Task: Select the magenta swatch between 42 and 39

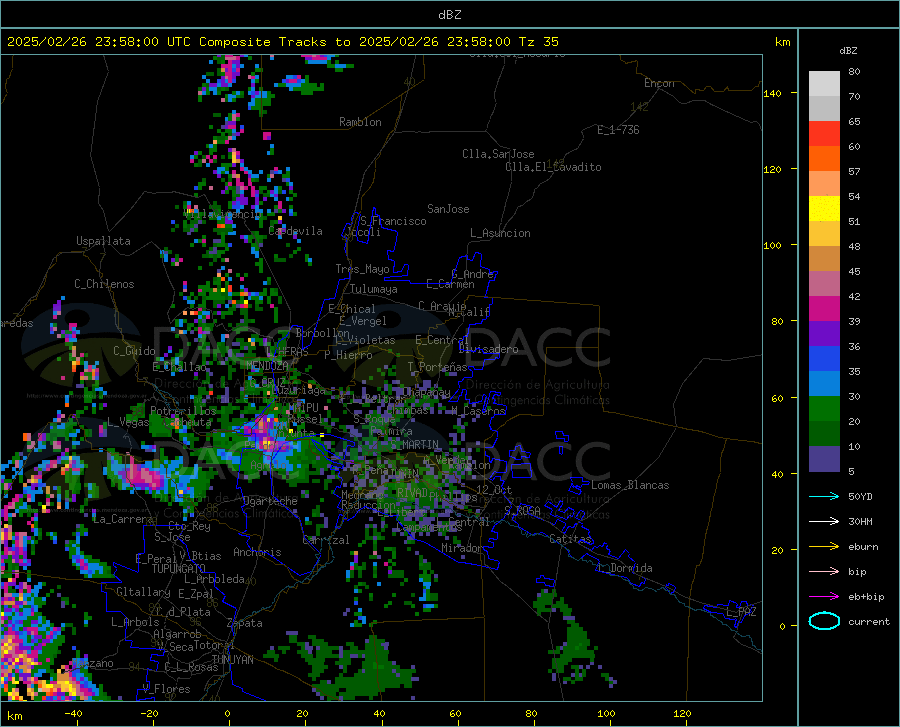Action: coord(824,309)
